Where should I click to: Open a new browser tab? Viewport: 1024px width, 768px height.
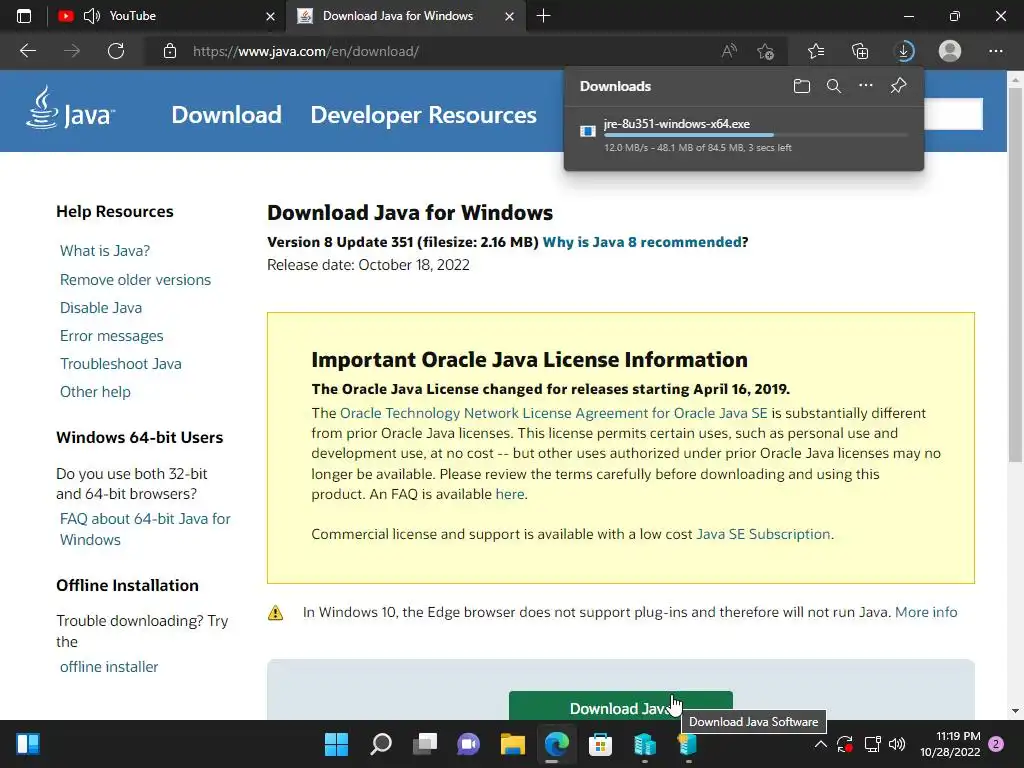(x=543, y=16)
